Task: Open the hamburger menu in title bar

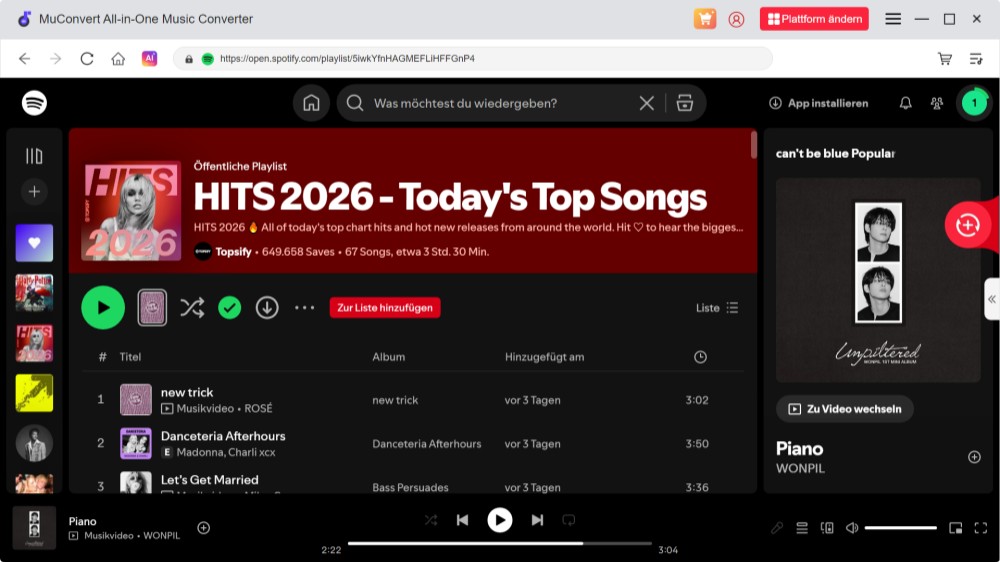Action: click(x=893, y=19)
